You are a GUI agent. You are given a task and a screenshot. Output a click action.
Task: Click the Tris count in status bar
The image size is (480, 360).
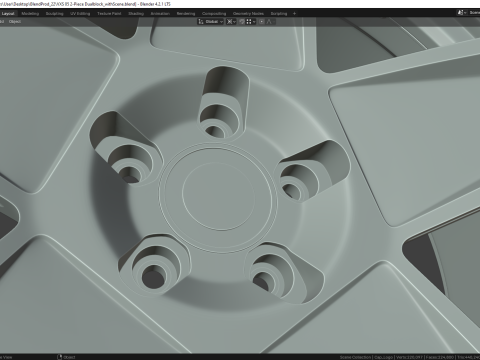tap(469, 357)
